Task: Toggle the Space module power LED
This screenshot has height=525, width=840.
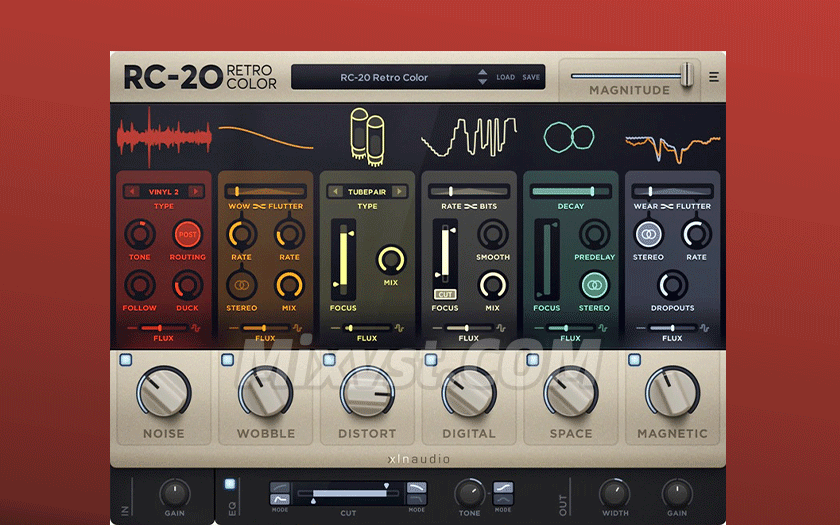Action: 532,359
